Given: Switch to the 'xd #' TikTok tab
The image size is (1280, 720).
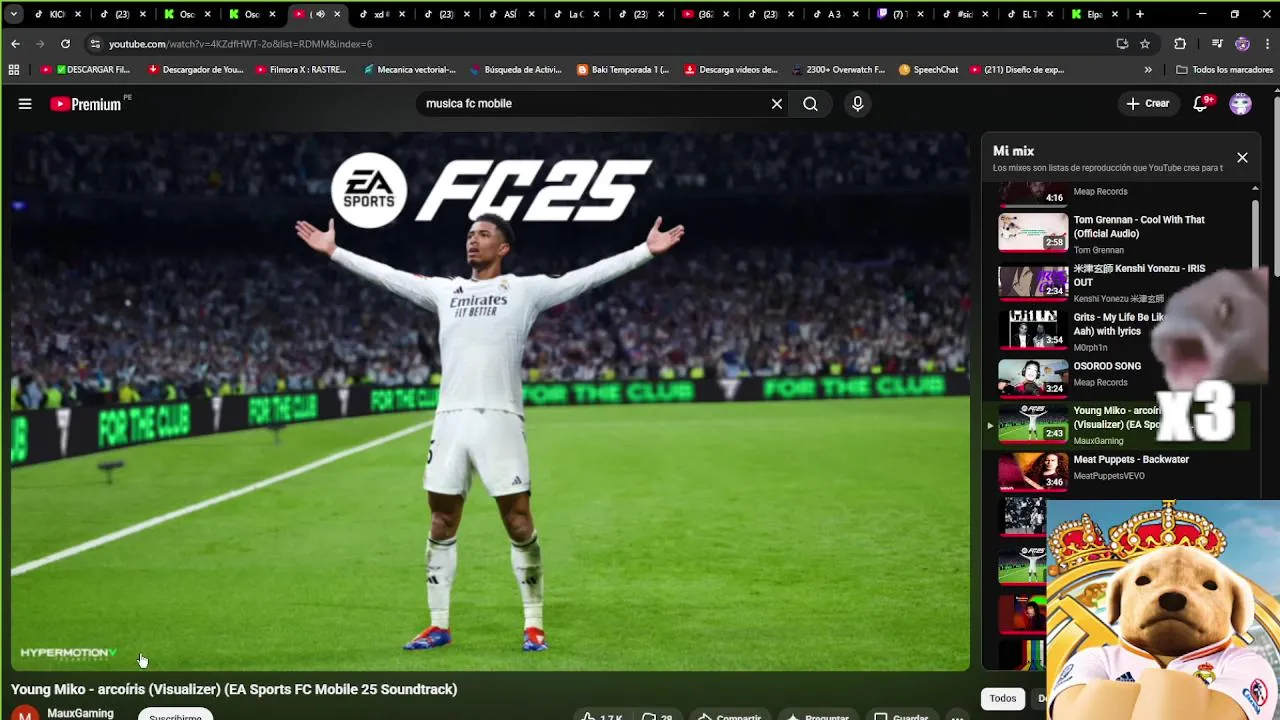Looking at the screenshot, I should 381,14.
